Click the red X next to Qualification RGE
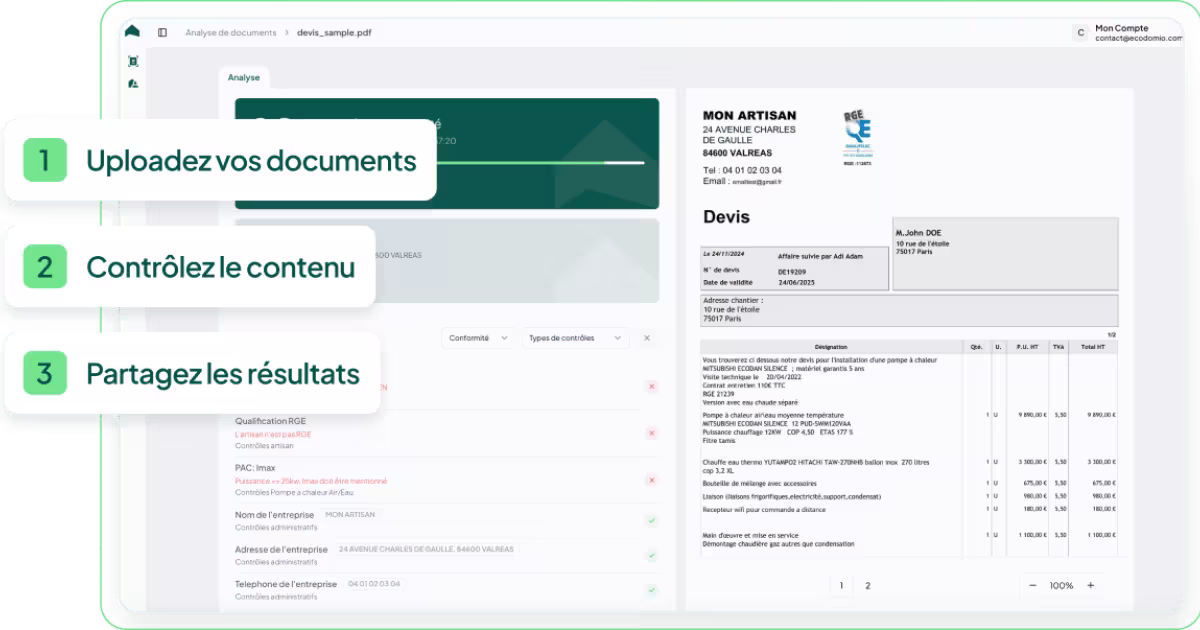 (651, 433)
